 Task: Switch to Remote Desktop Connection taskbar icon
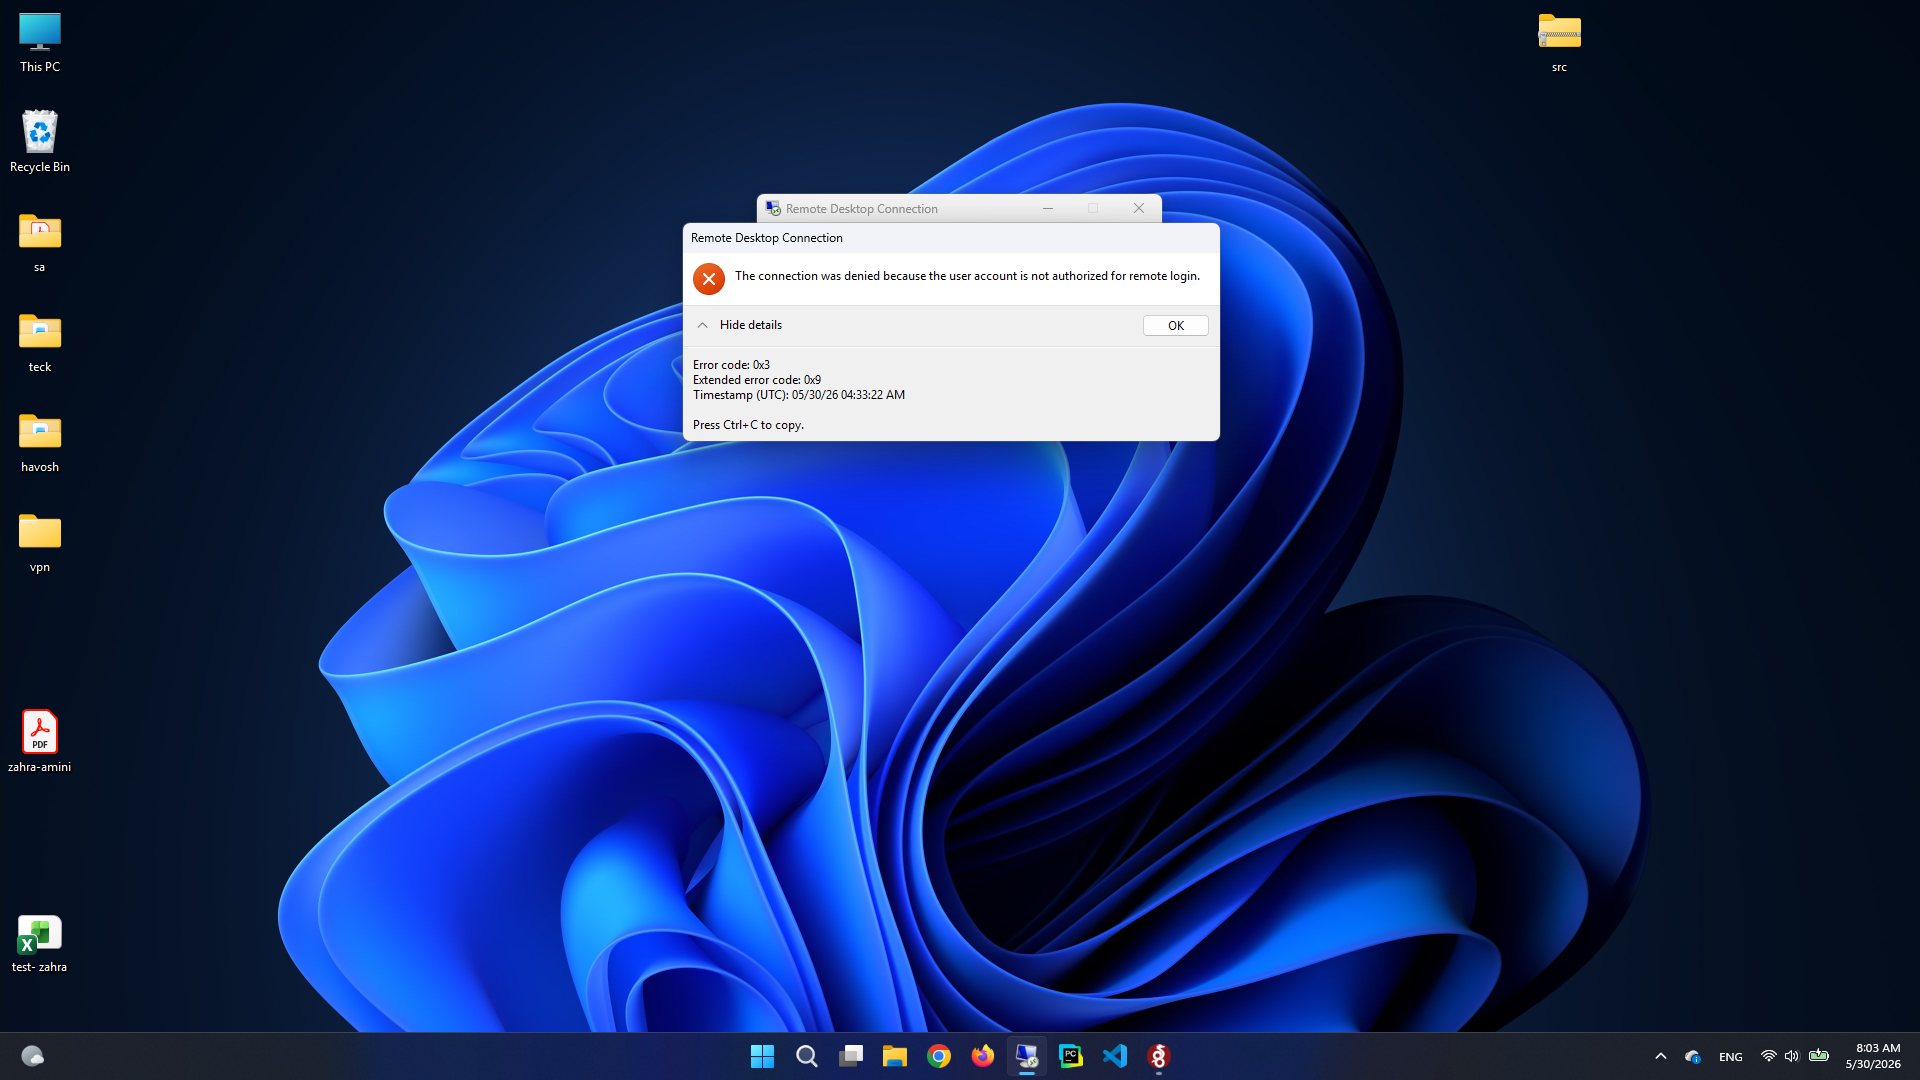[1026, 1056]
